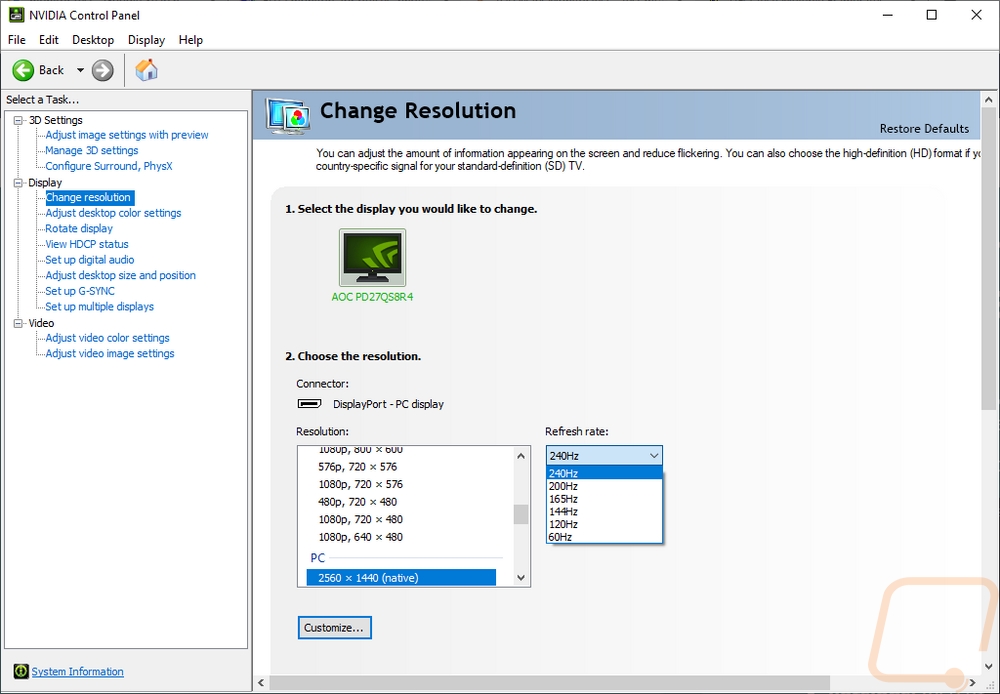1000x694 pixels.
Task: Open Configure Surround, PhysX
Action: [x=109, y=166]
